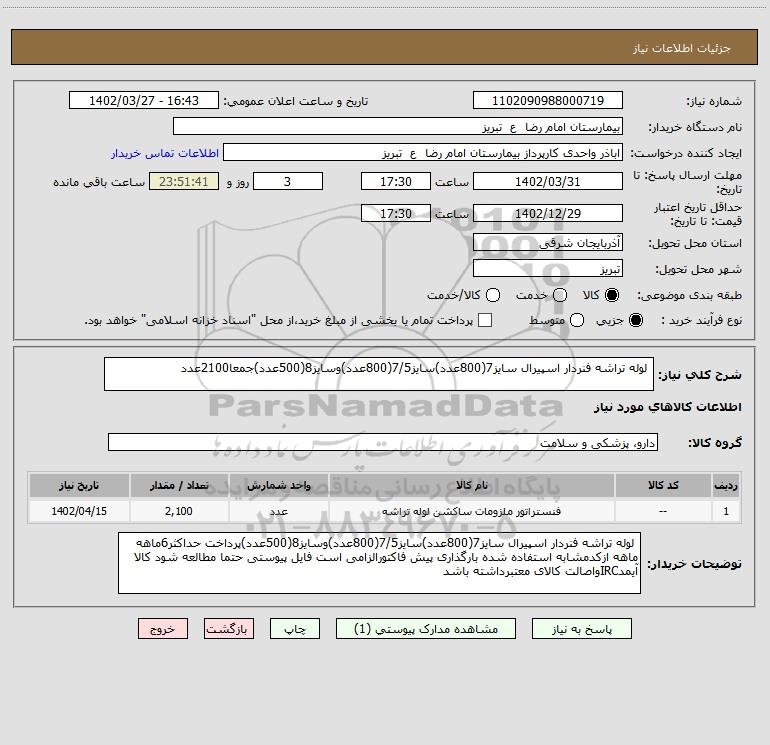770x745 pixels.
Task: Click واحد شمارش column header
Action: pos(278,485)
